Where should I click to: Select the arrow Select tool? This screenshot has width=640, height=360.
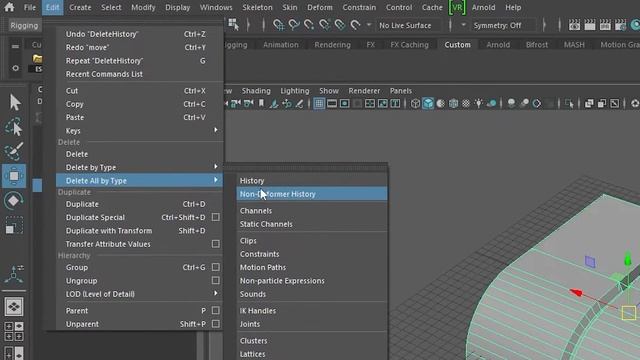coord(15,102)
